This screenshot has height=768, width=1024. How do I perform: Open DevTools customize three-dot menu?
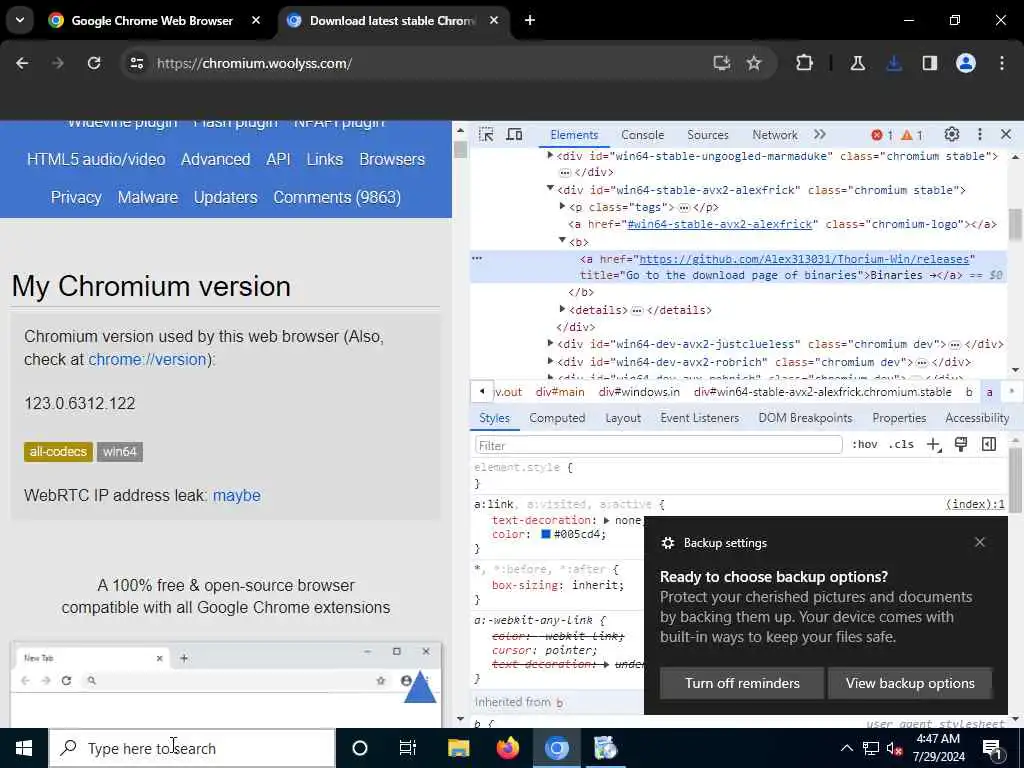coord(980,135)
